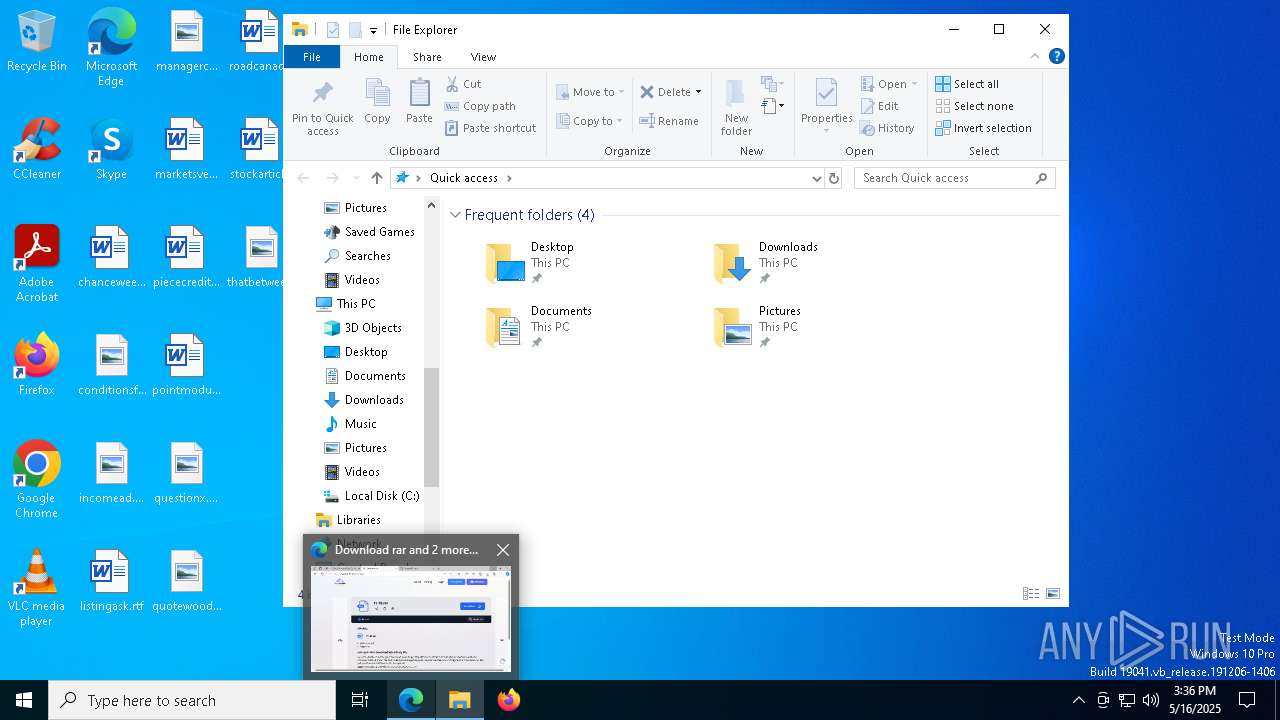The height and width of the screenshot is (720, 1280).
Task: Collapse the ribbon with chevron
Action: coord(1035,56)
